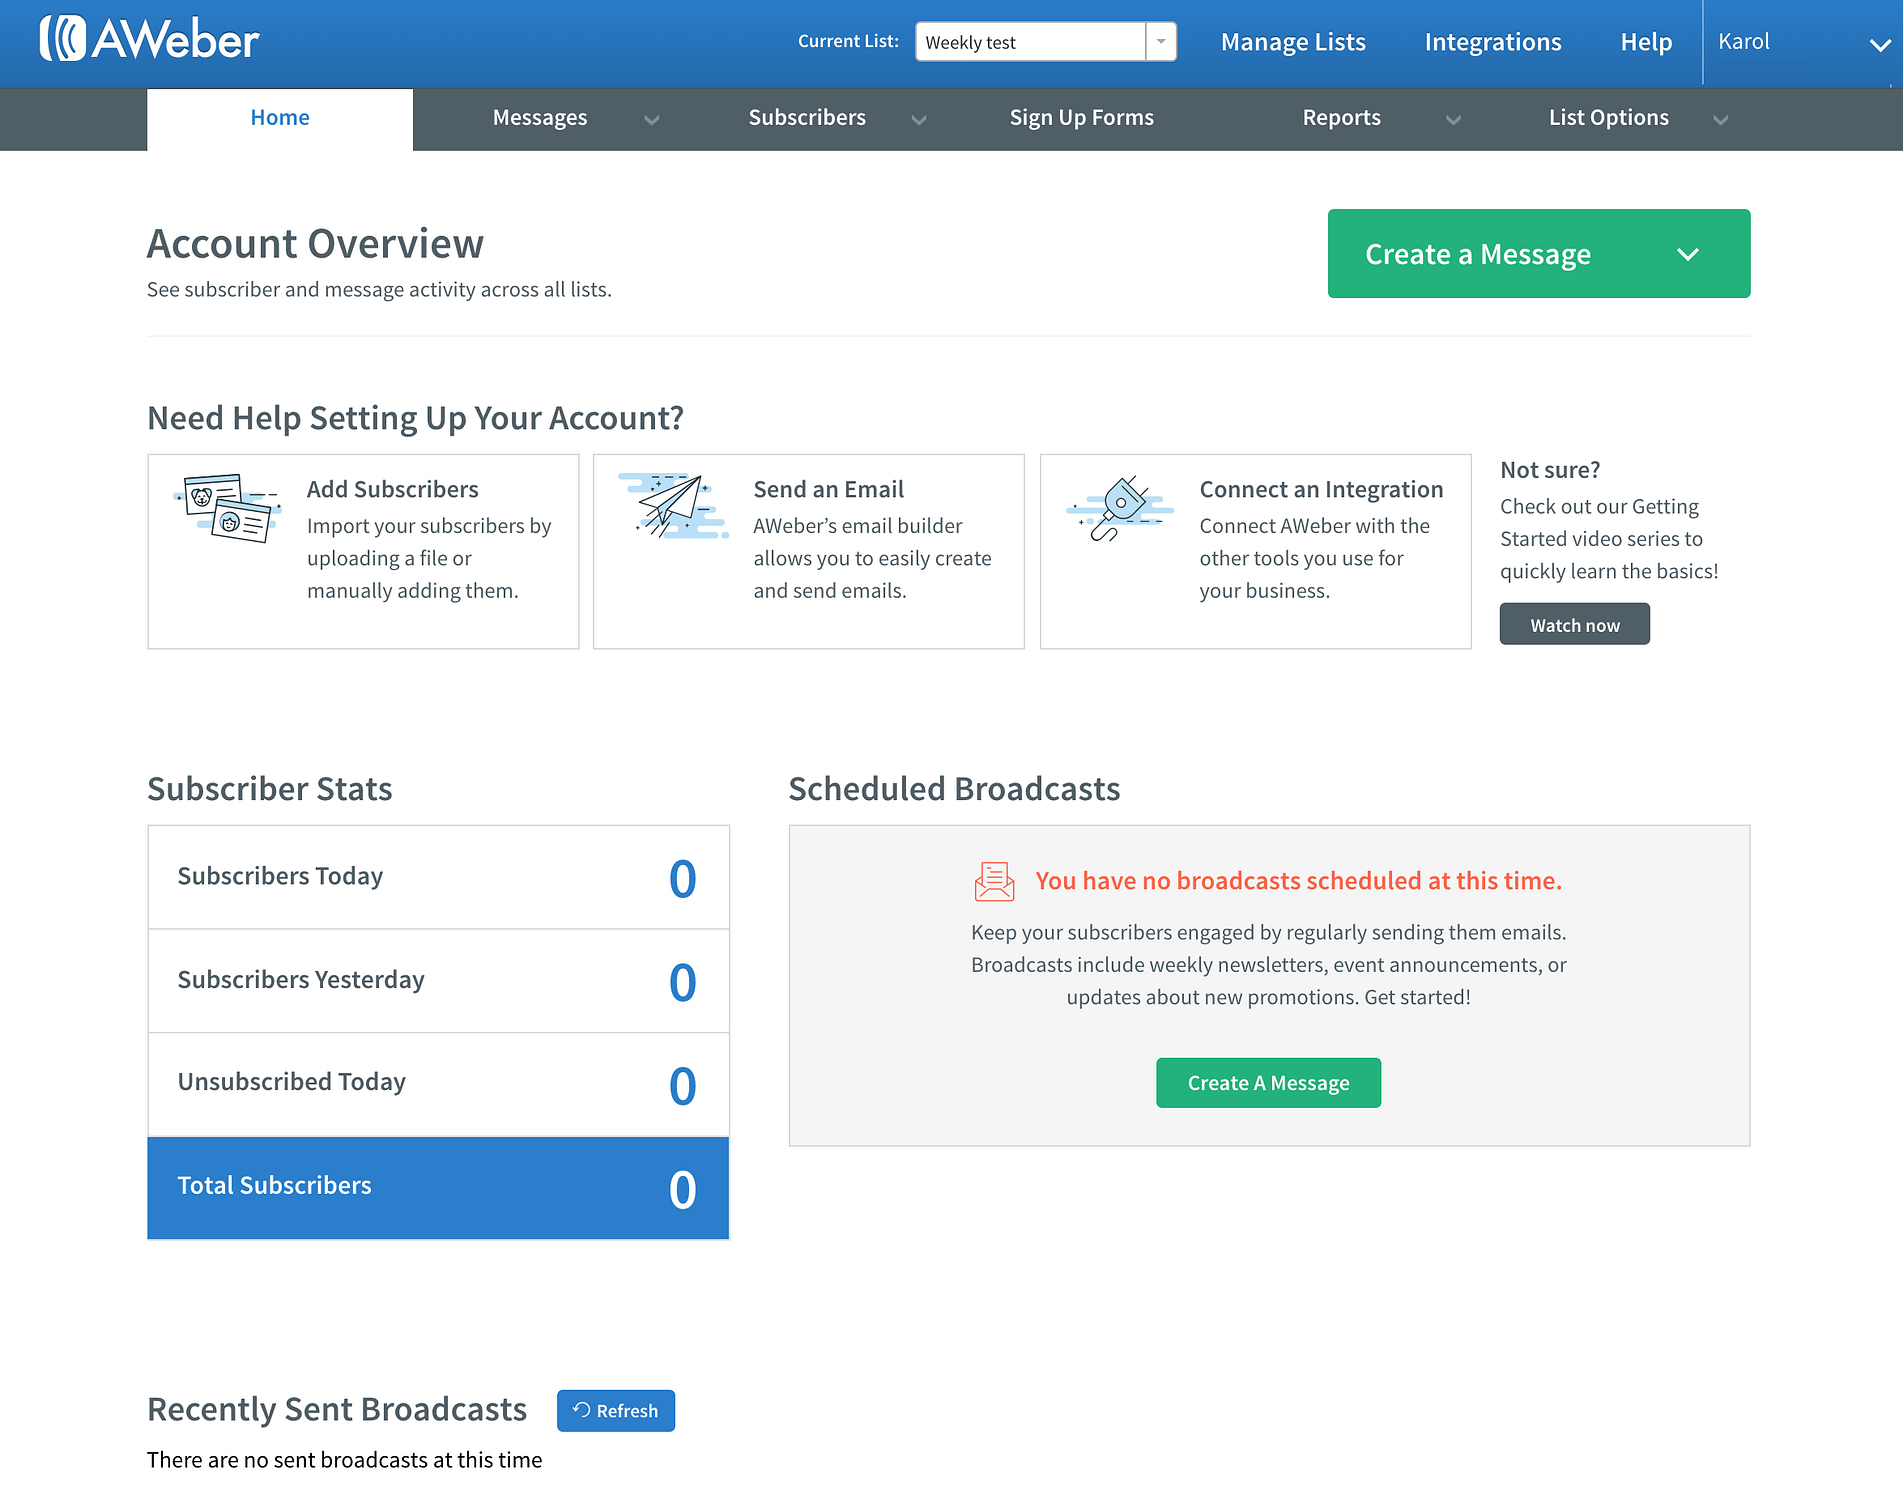Screen dimensions: 1903x1500
Task: Open the Reports tab
Action: click(1341, 118)
